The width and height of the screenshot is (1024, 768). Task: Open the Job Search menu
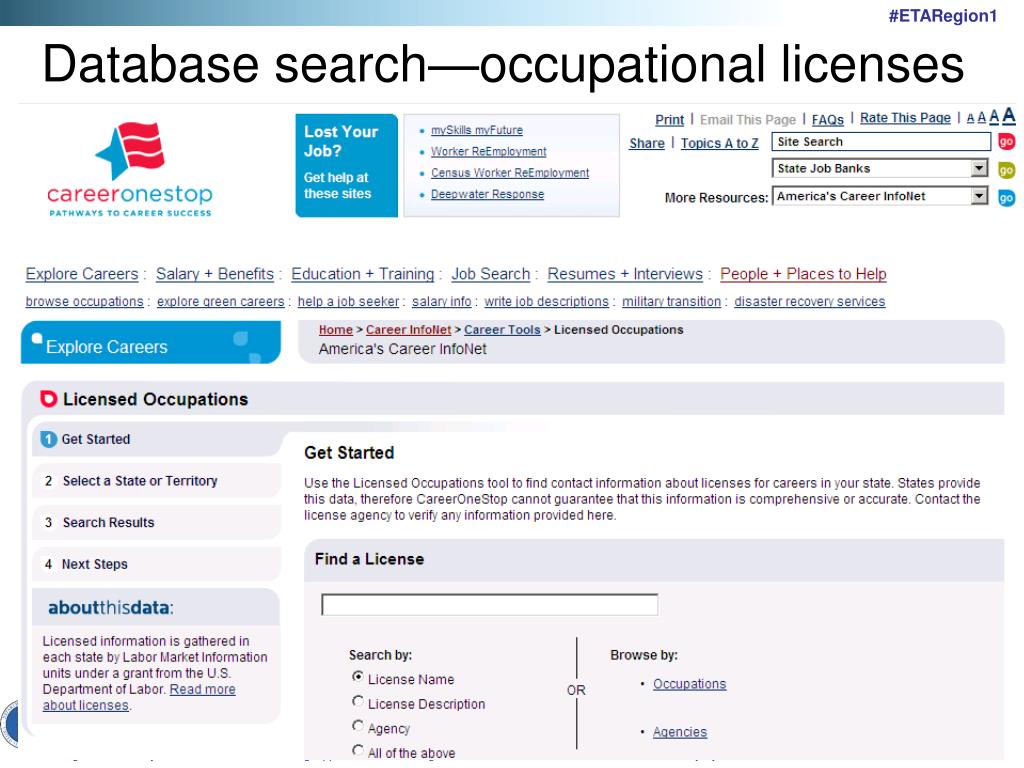490,274
